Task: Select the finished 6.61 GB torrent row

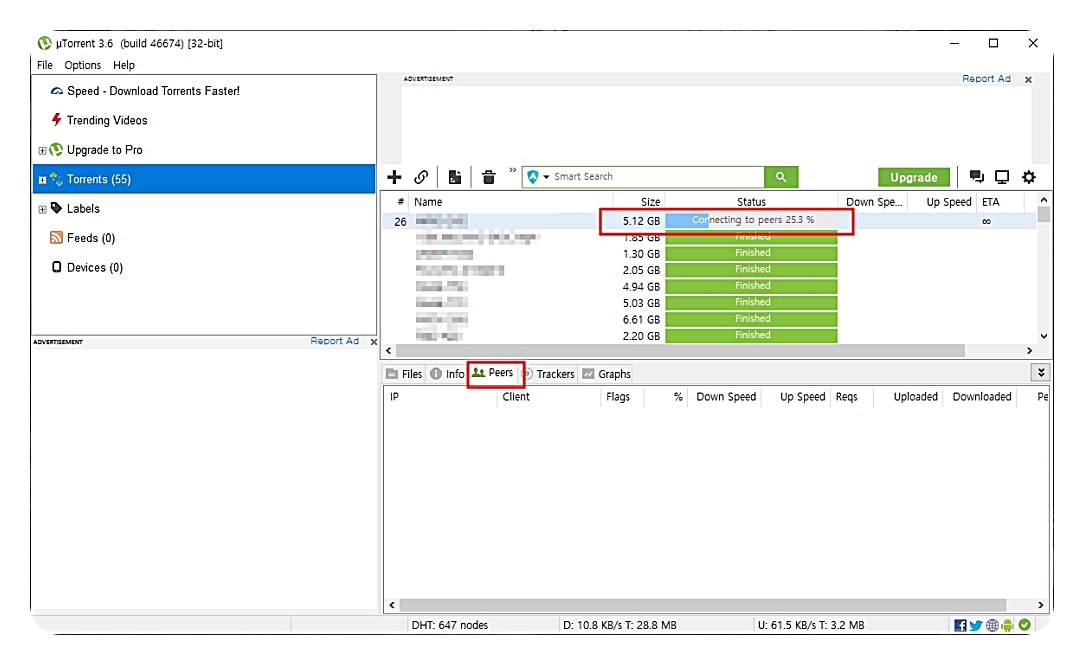Action: click(x=709, y=319)
